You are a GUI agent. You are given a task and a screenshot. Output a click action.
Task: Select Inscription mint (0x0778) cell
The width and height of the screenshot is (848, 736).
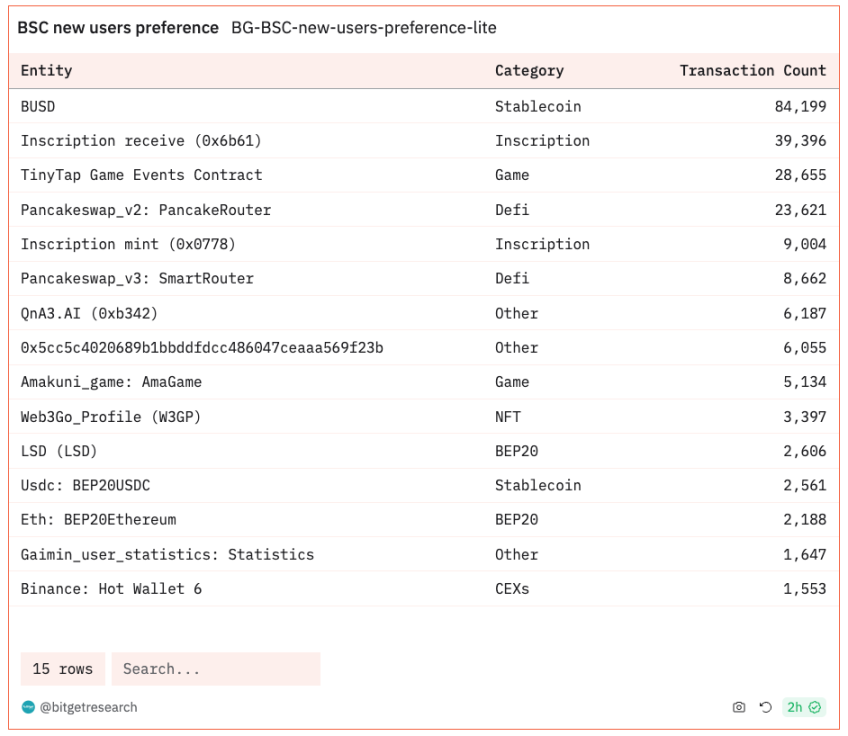click(128, 244)
